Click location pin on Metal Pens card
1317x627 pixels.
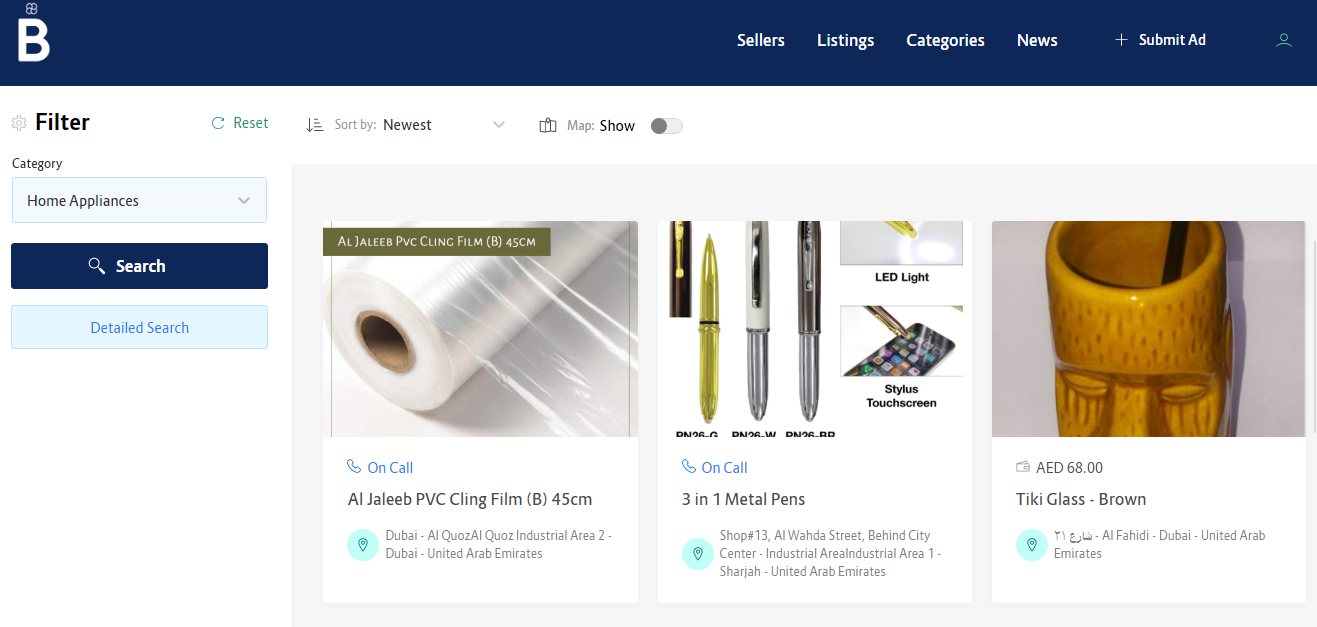(x=697, y=554)
